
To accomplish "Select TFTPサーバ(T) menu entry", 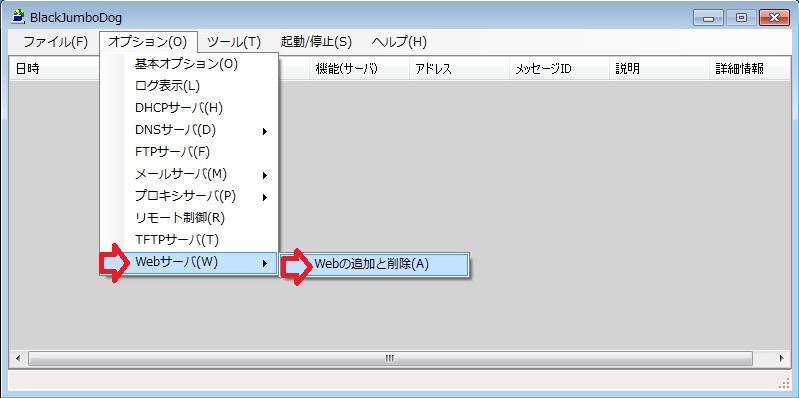I will tap(189, 240).
